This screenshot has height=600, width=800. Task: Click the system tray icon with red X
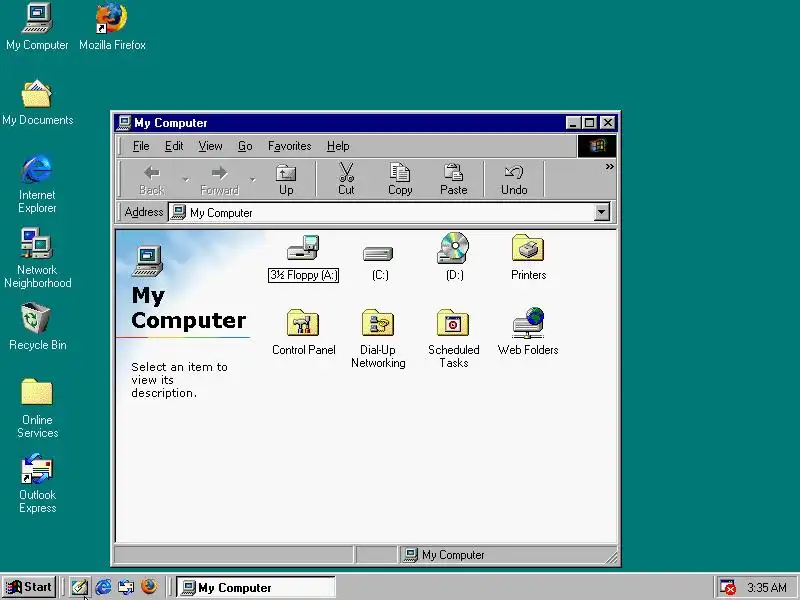click(727, 587)
